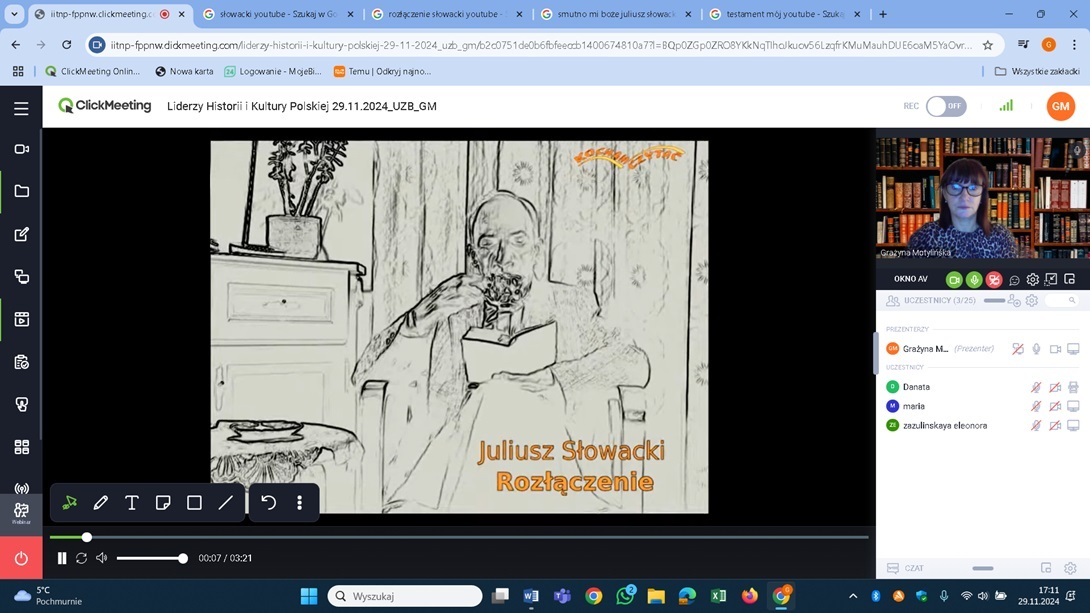Switch to 'rozłączenie słowacki youtube' tab

pos(448,14)
